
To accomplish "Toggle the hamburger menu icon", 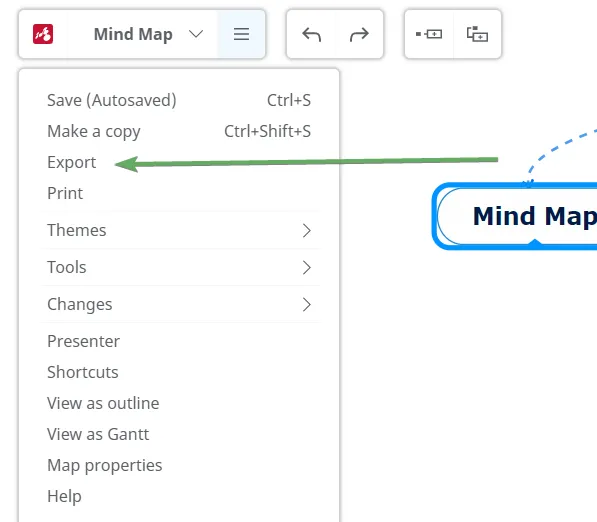I will click(x=241, y=34).
